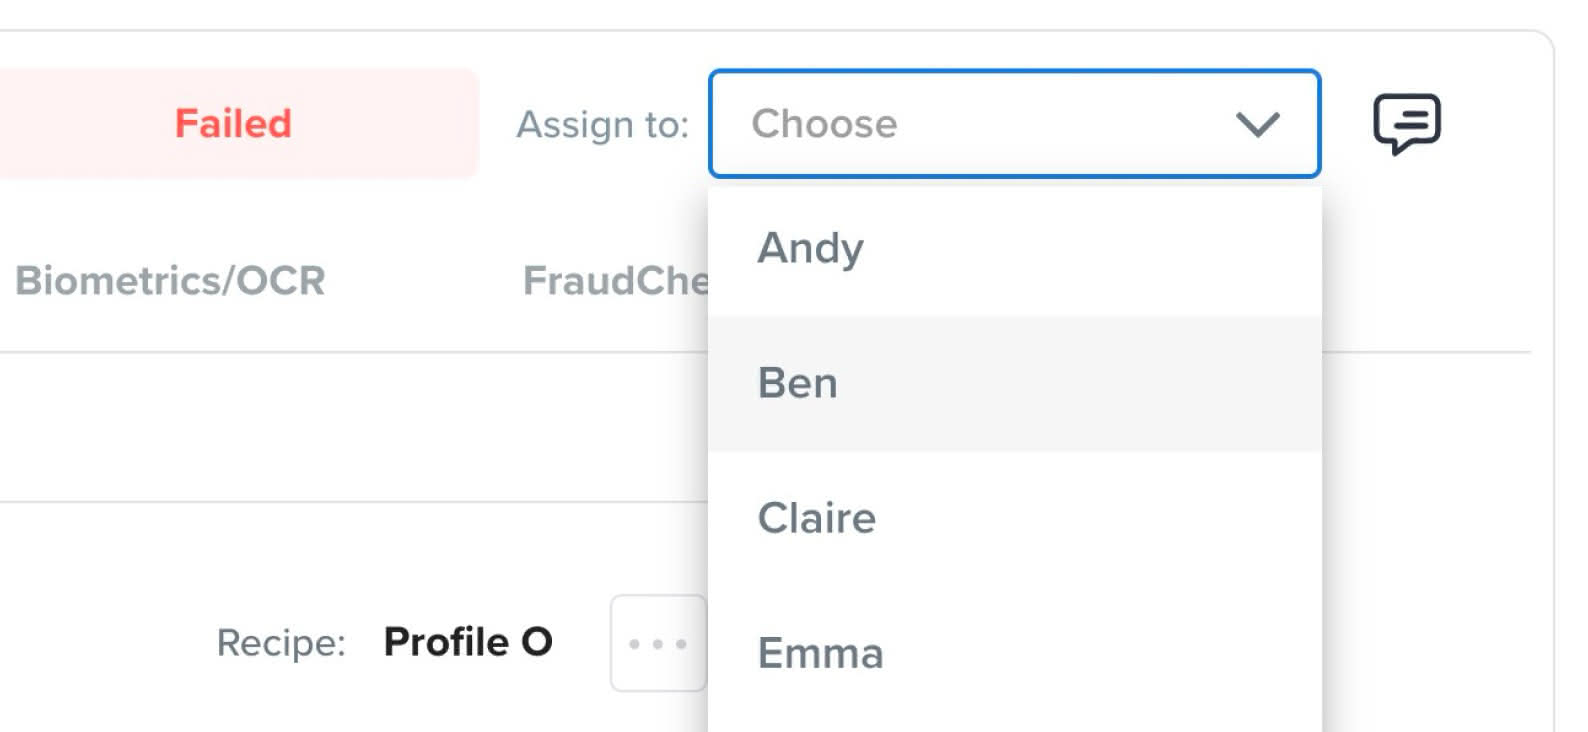1588x732 pixels.
Task: Click the three-dot more options button
Action: [x=658, y=644]
